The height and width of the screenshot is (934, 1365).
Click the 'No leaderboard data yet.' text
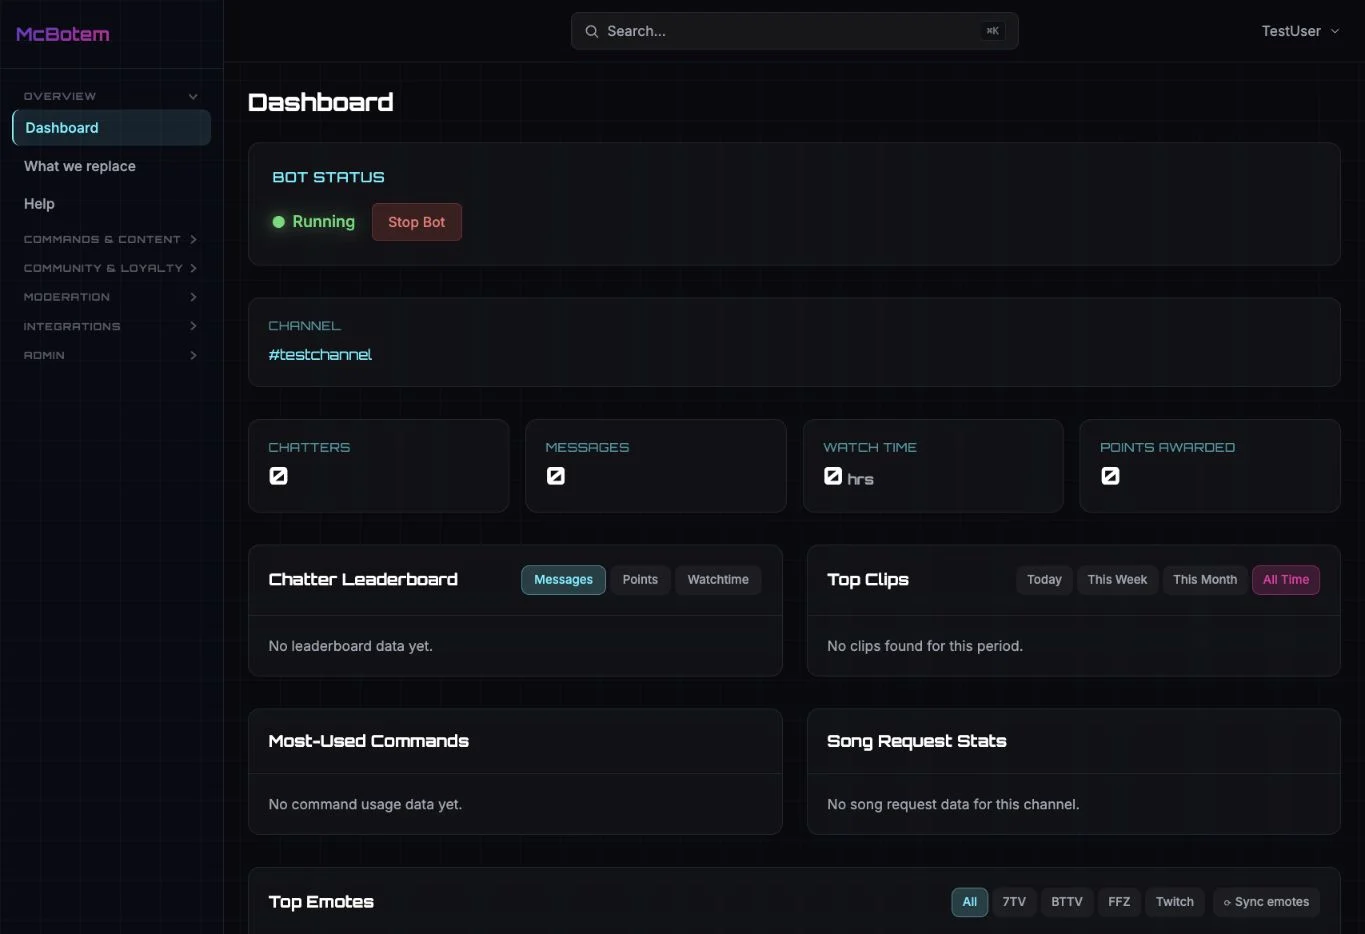coord(350,646)
